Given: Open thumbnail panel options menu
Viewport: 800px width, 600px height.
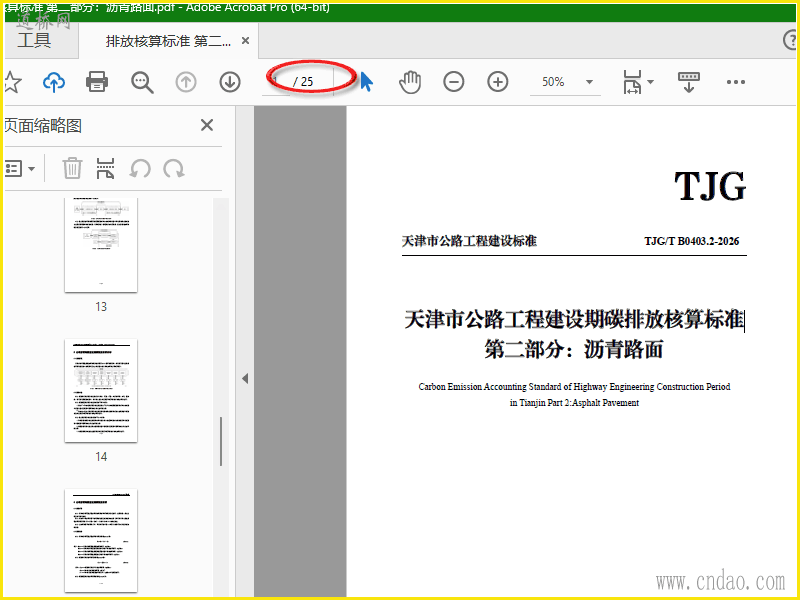Looking at the screenshot, I should (19, 168).
